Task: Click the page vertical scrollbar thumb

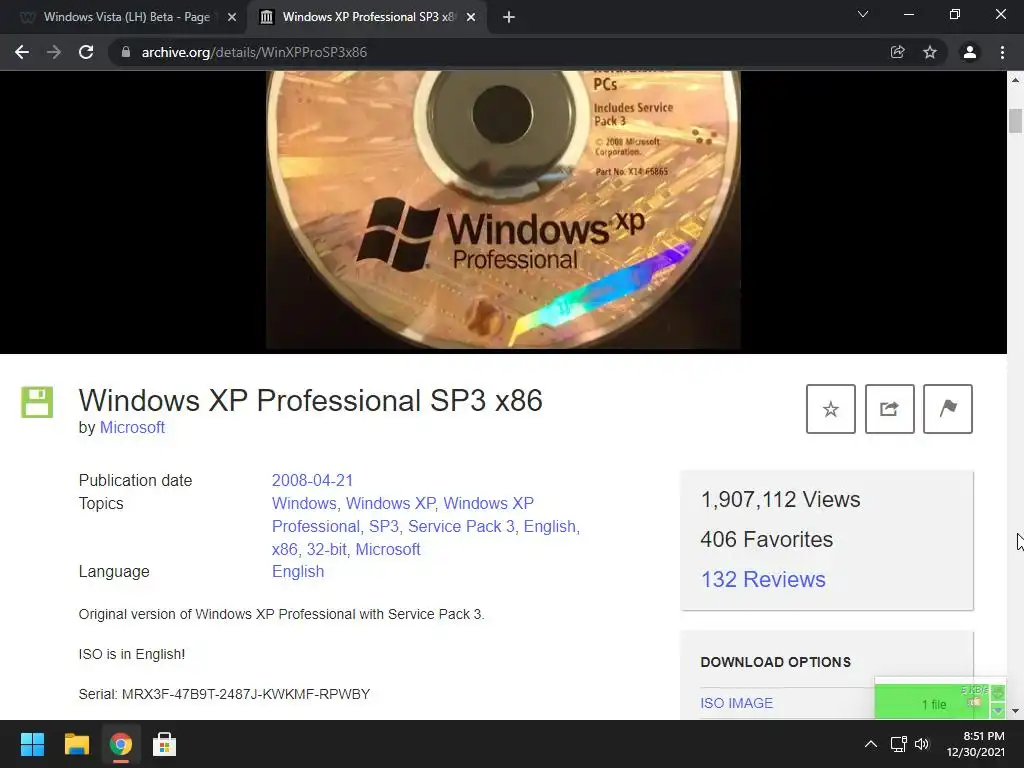Action: (x=1015, y=121)
